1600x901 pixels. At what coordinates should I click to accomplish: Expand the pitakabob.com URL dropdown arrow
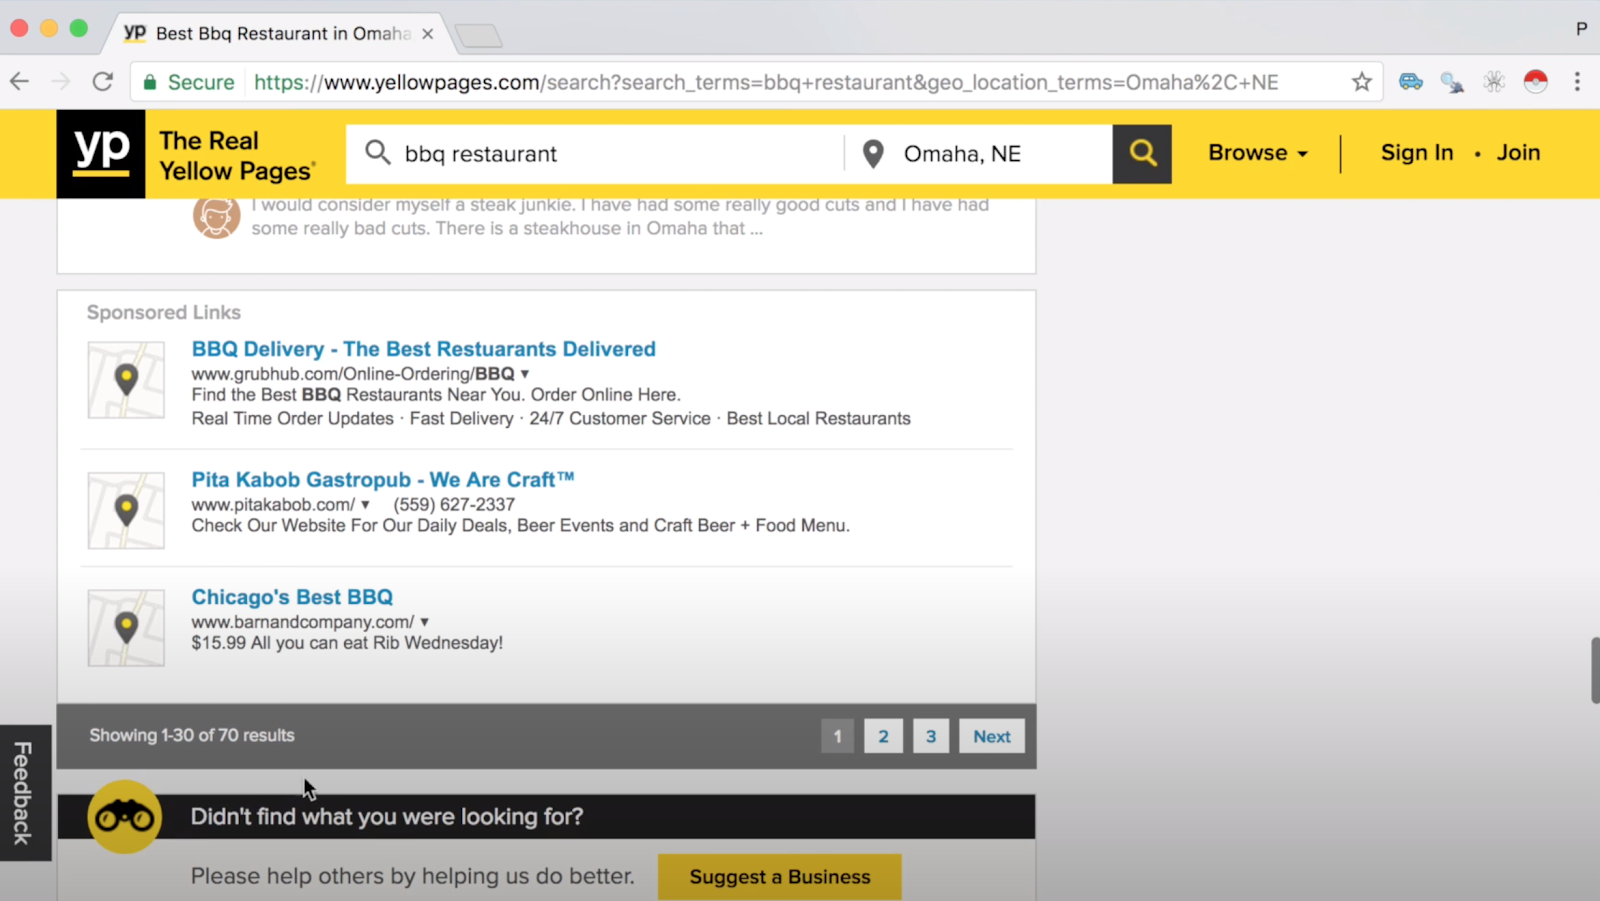pyautogui.click(x=365, y=505)
